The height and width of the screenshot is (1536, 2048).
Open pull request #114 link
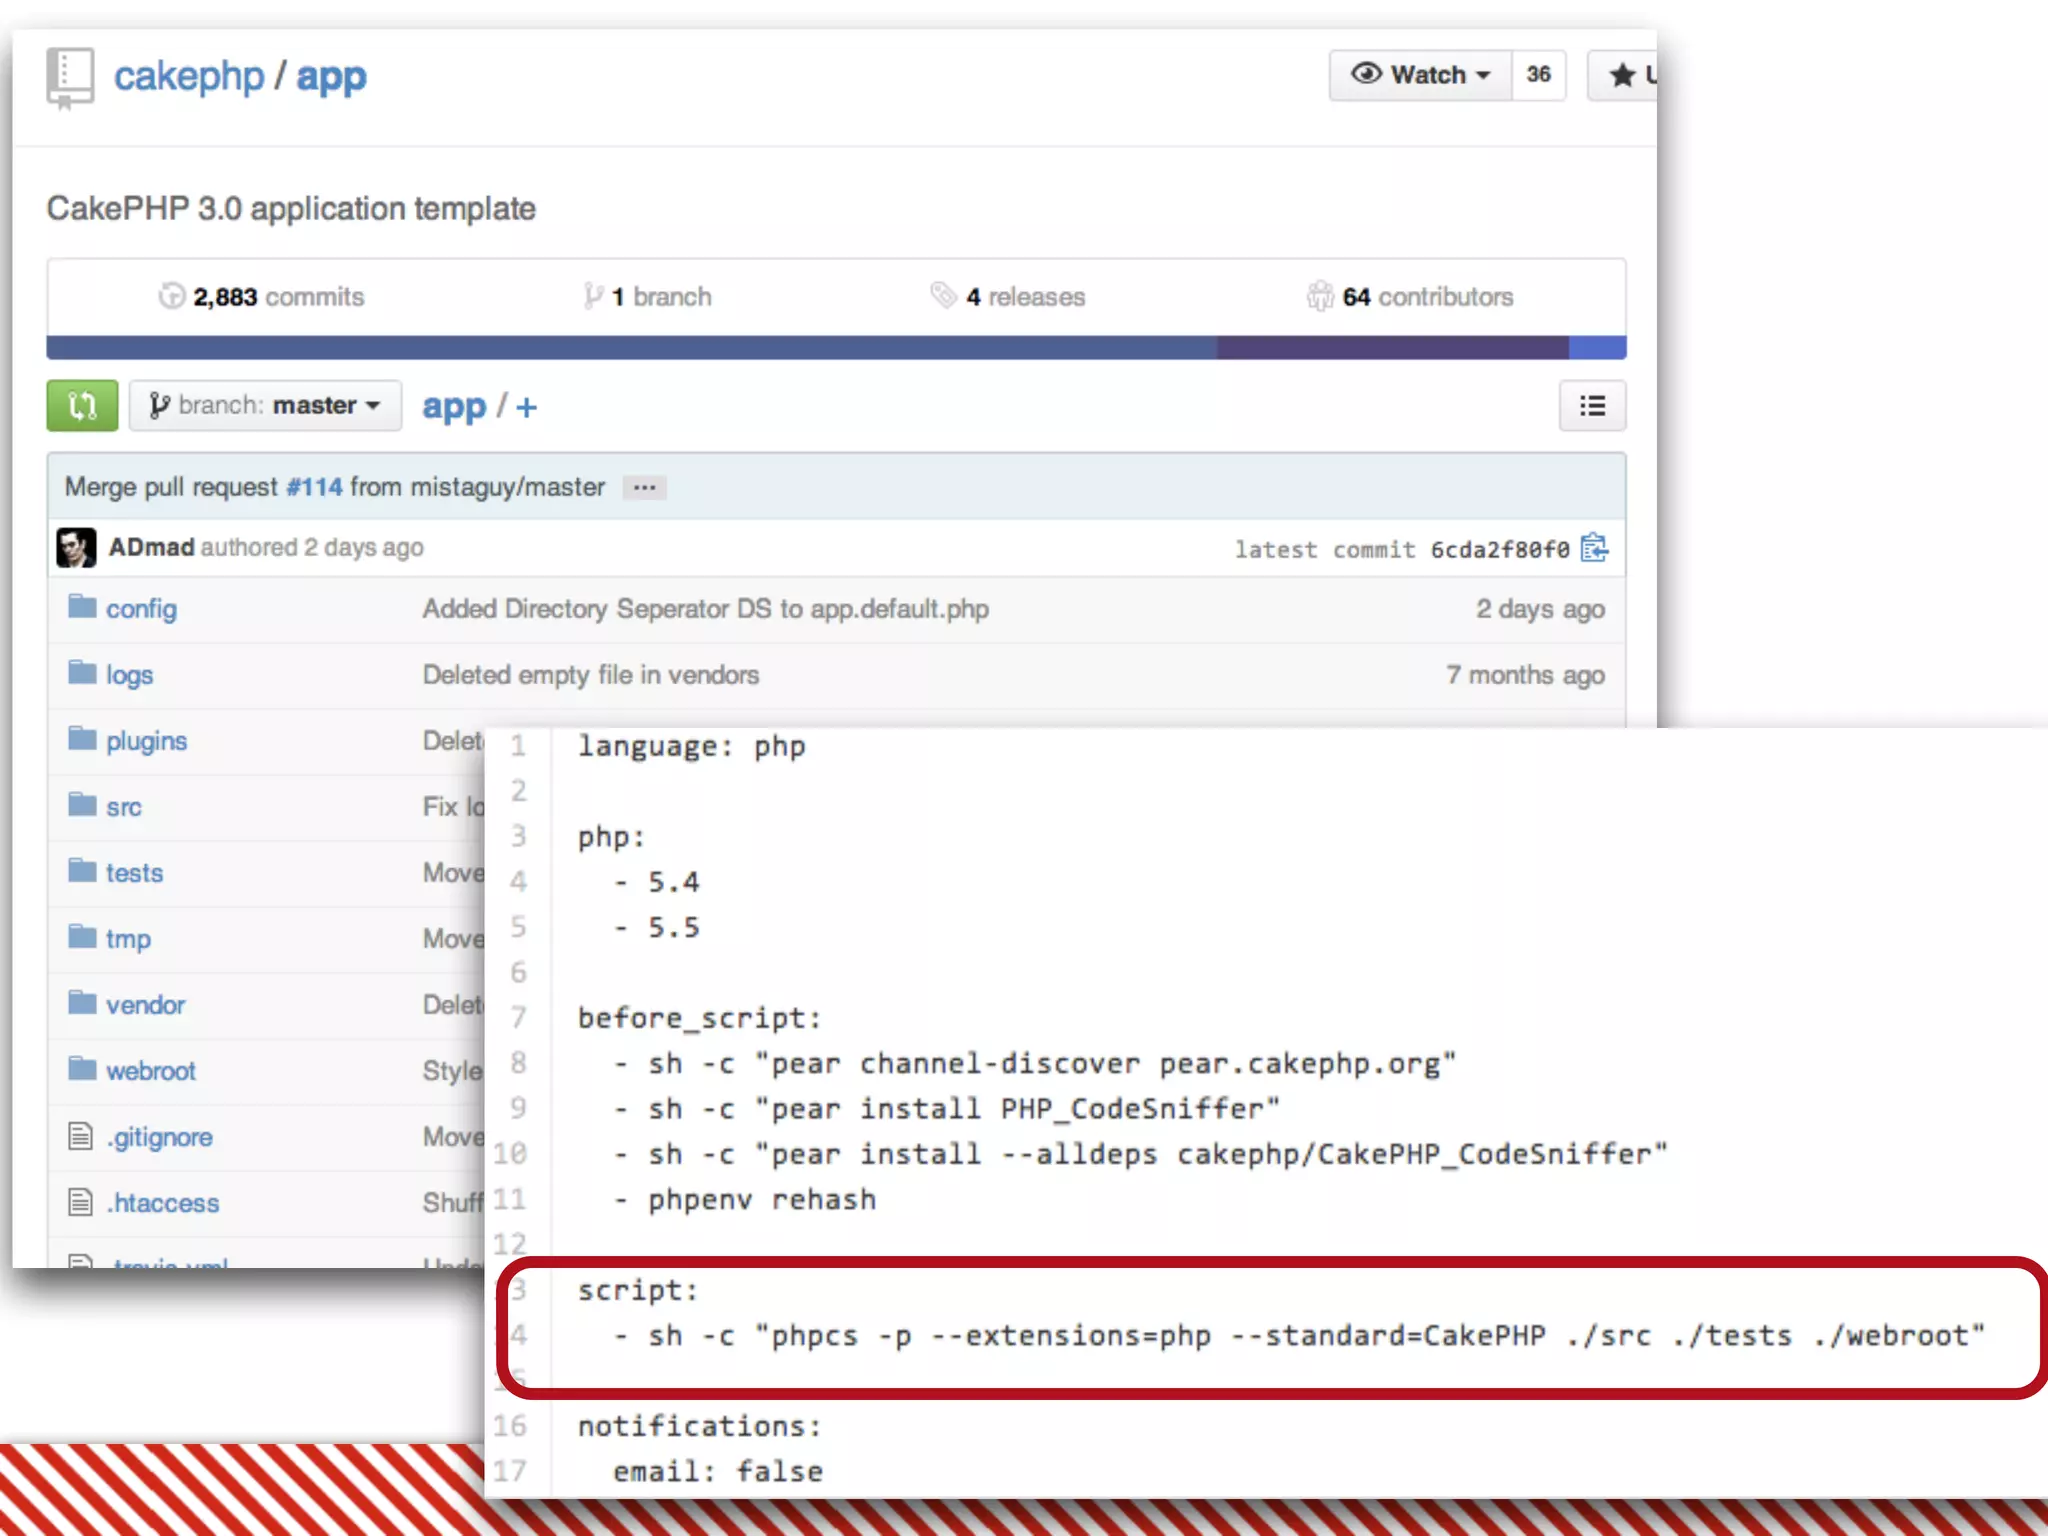point(314,487)
